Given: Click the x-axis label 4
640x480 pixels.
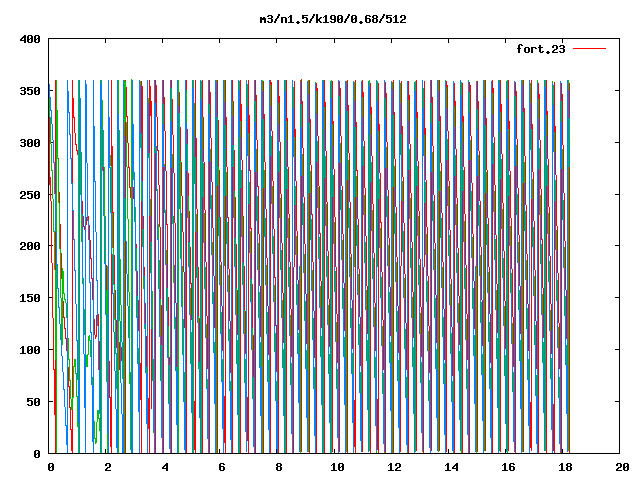Looking at the screenshot, I should coord(165,467).
